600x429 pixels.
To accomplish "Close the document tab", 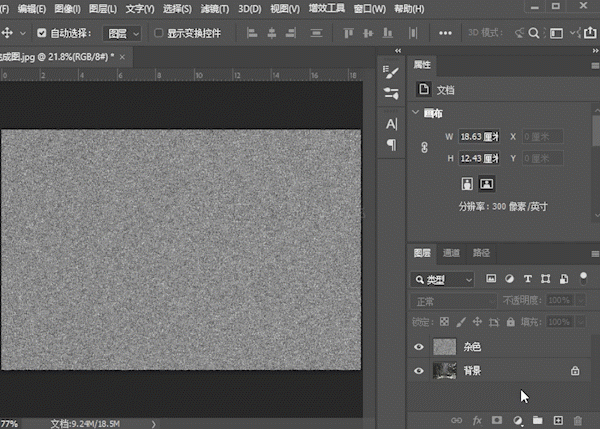I will pyautogui.click(x=122, y=57).
